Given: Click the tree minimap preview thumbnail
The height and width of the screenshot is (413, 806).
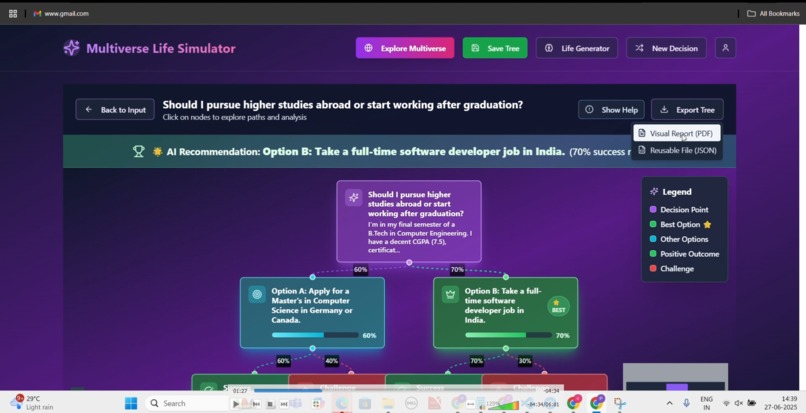Looking at the screenshot, I should pos(675,377).
